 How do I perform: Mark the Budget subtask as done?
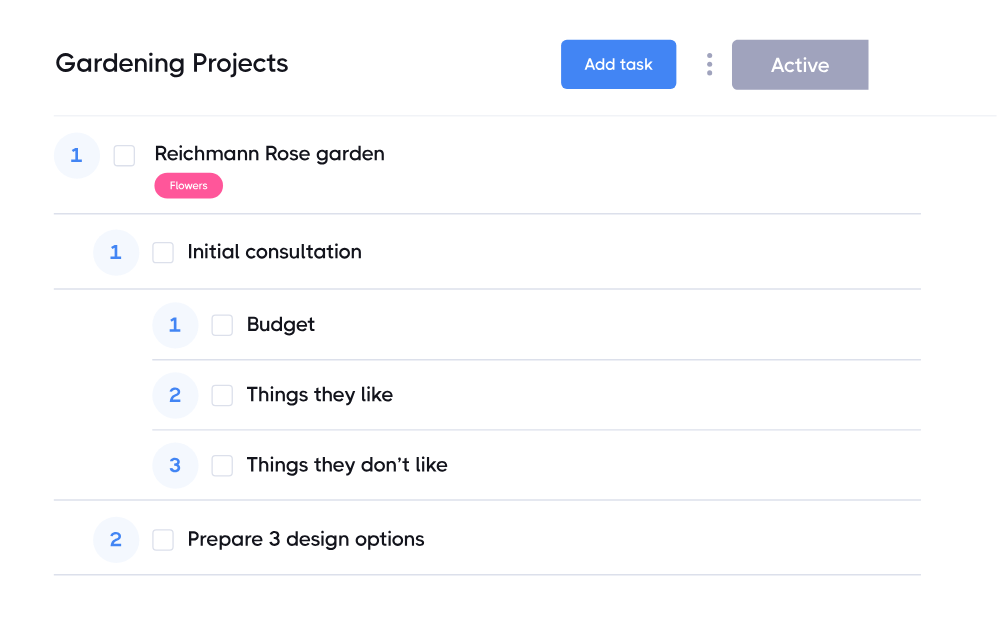click(x=222, y=325)
